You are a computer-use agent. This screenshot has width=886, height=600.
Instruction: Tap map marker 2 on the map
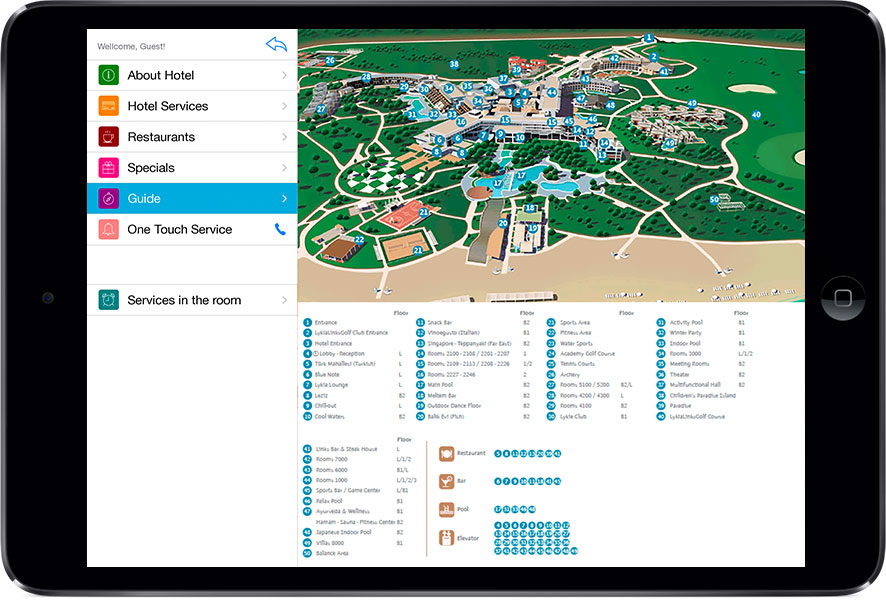click(654, 57)
